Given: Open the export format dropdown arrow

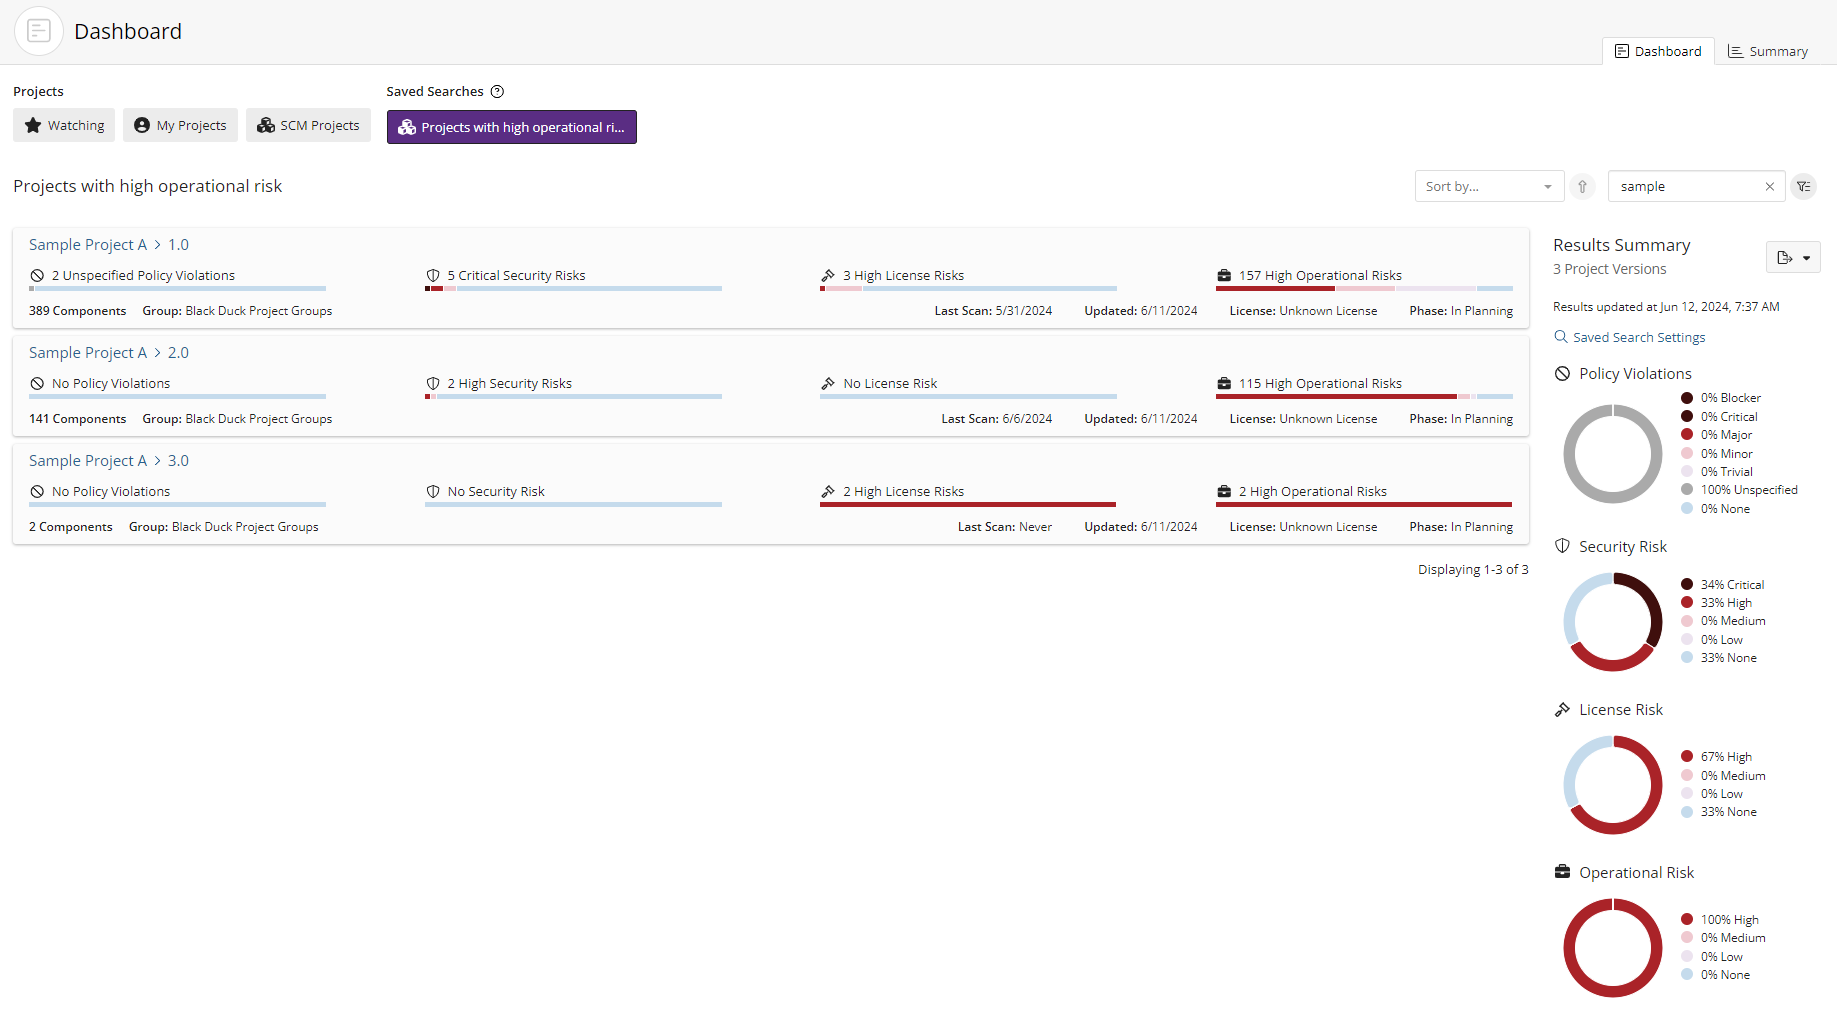Looking at the screenshot, I should click(1805, 257).
